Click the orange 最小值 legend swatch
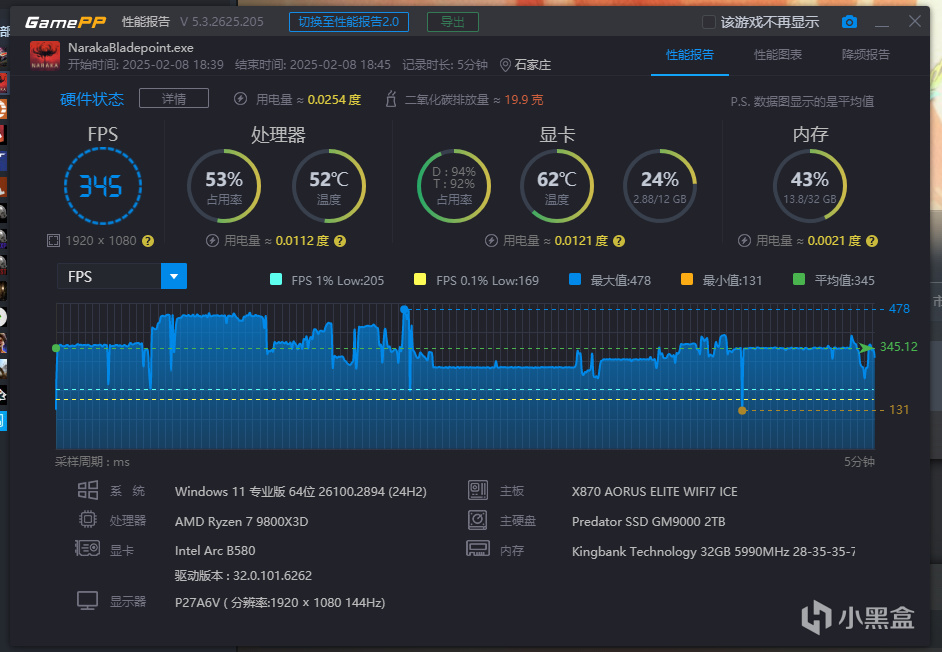Viewport: 942px width, 652px height. tap(687, 279)
